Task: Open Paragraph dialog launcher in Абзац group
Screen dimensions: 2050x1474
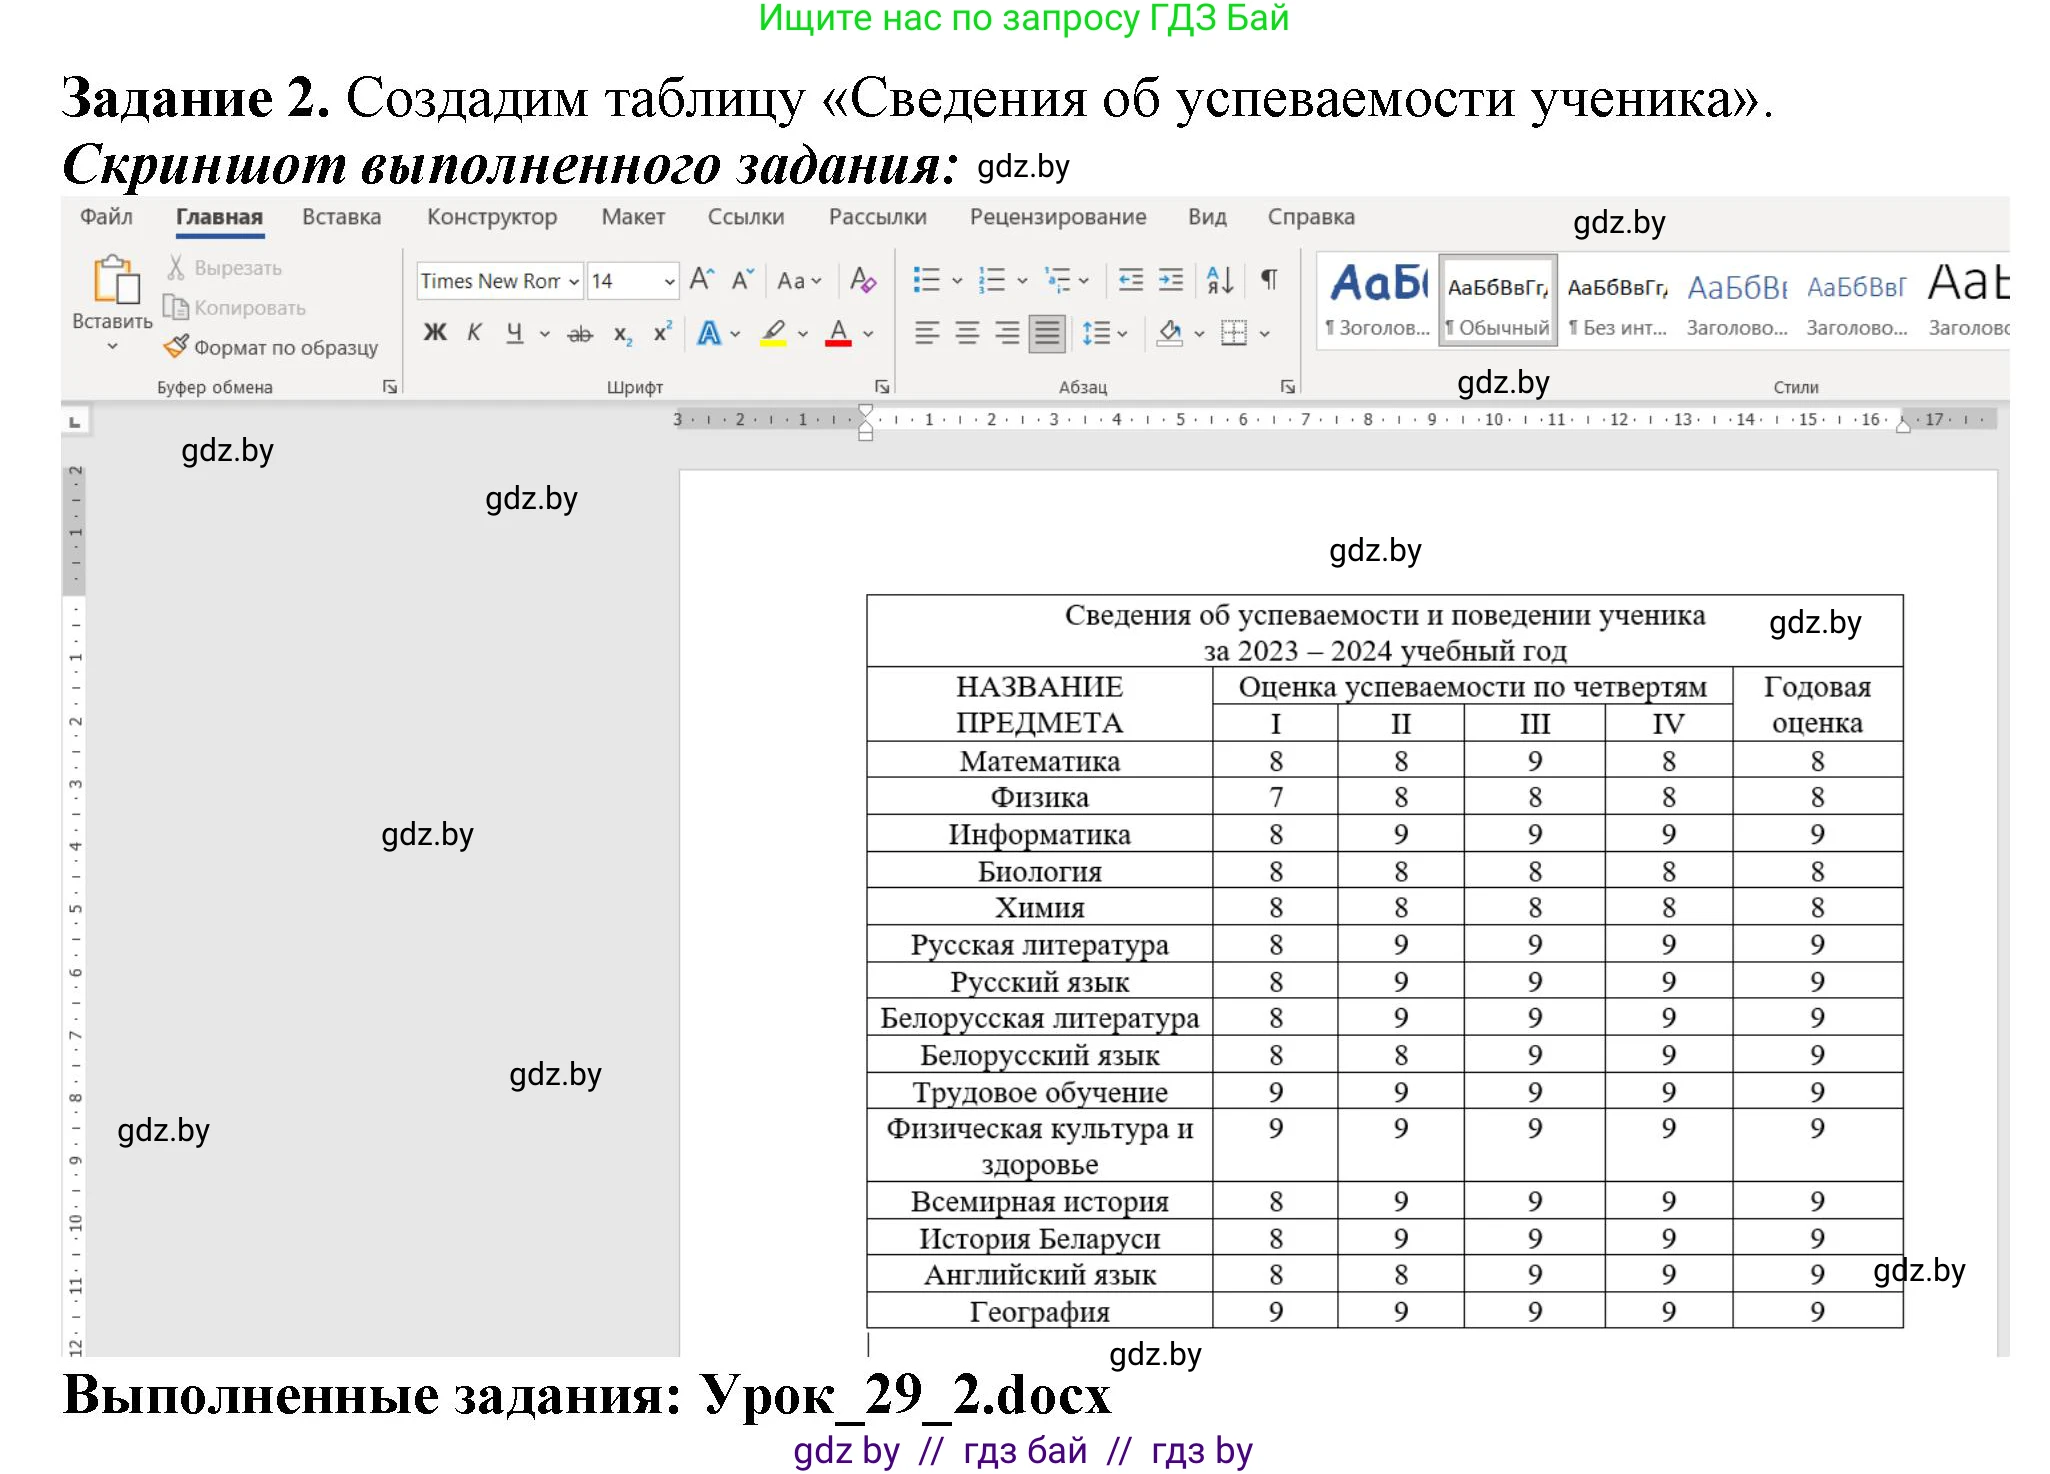Action: point(1288,387)
